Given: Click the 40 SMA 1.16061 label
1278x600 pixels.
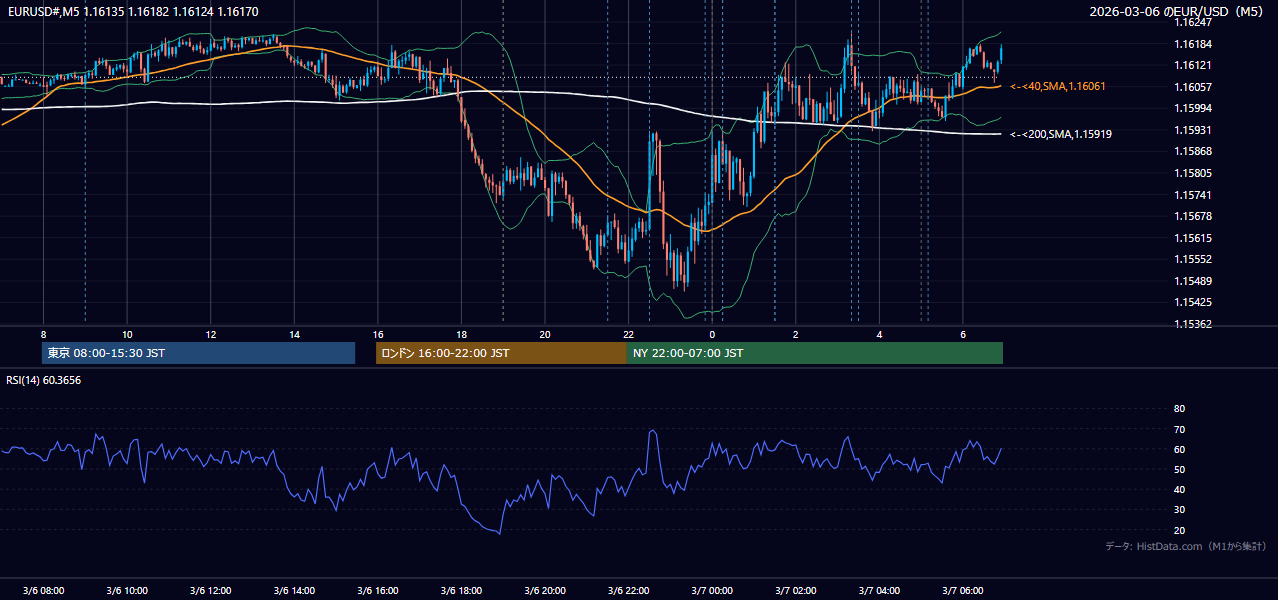Looking at the screenshot, I should tap(1058, 87).
